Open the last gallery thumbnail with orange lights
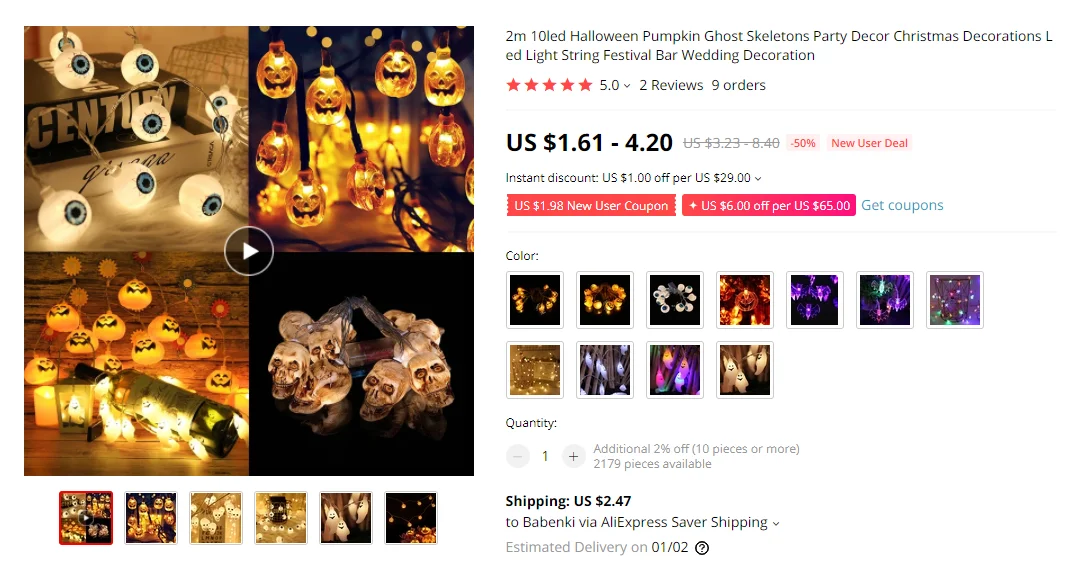1087x570 pixels. coord(411,518)
